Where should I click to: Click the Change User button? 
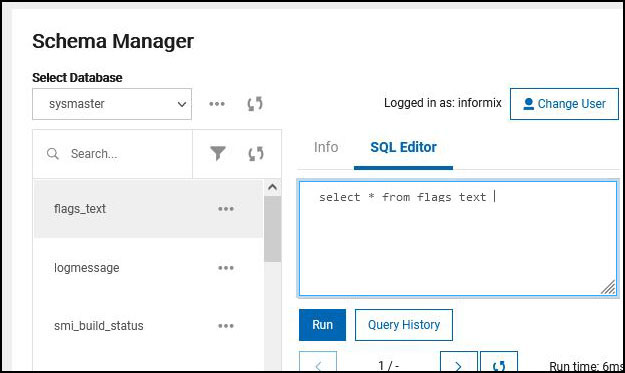(564, 104)
